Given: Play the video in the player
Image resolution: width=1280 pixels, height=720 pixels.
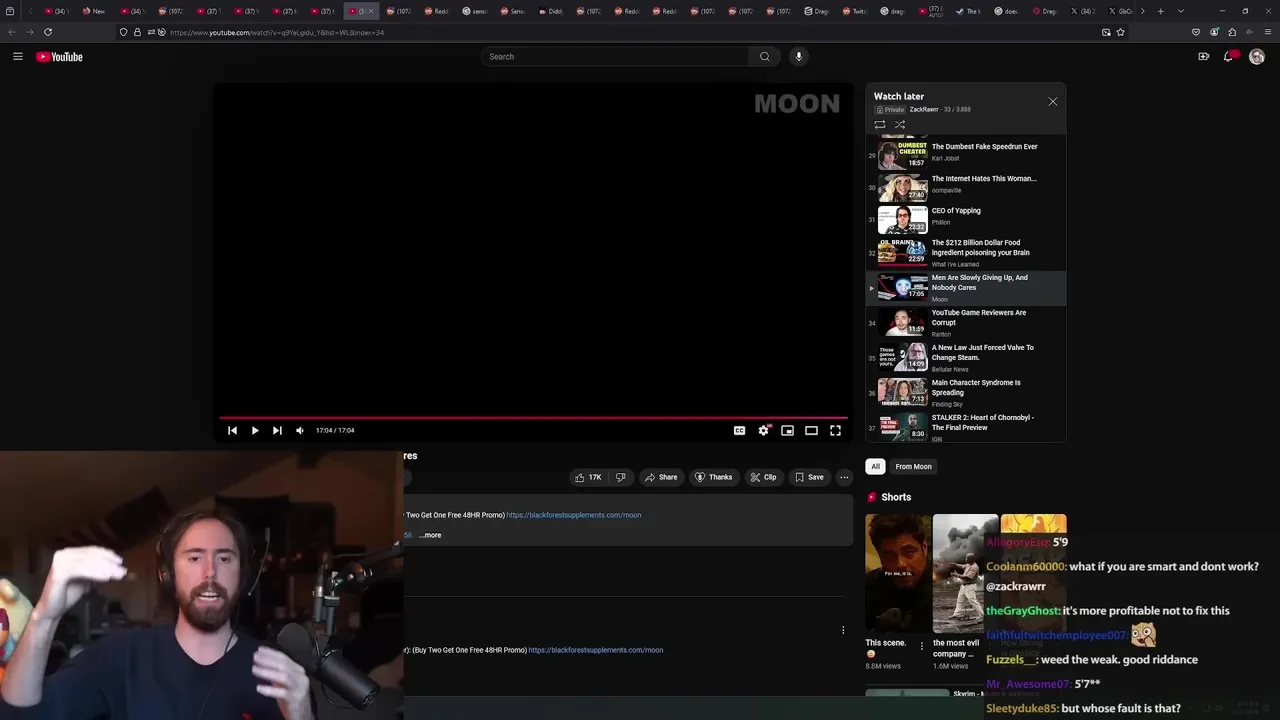Looking at the screenshot, I should (x=255, y=430).
